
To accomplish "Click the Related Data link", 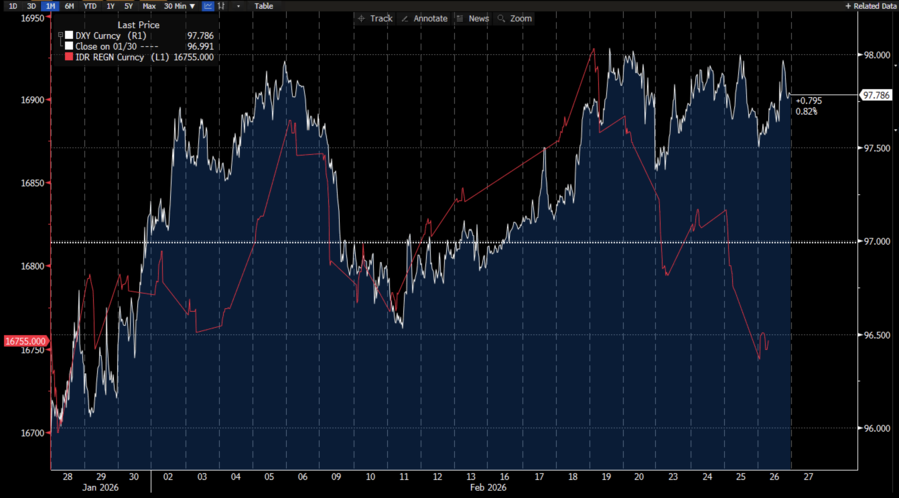I will point(874,6).
